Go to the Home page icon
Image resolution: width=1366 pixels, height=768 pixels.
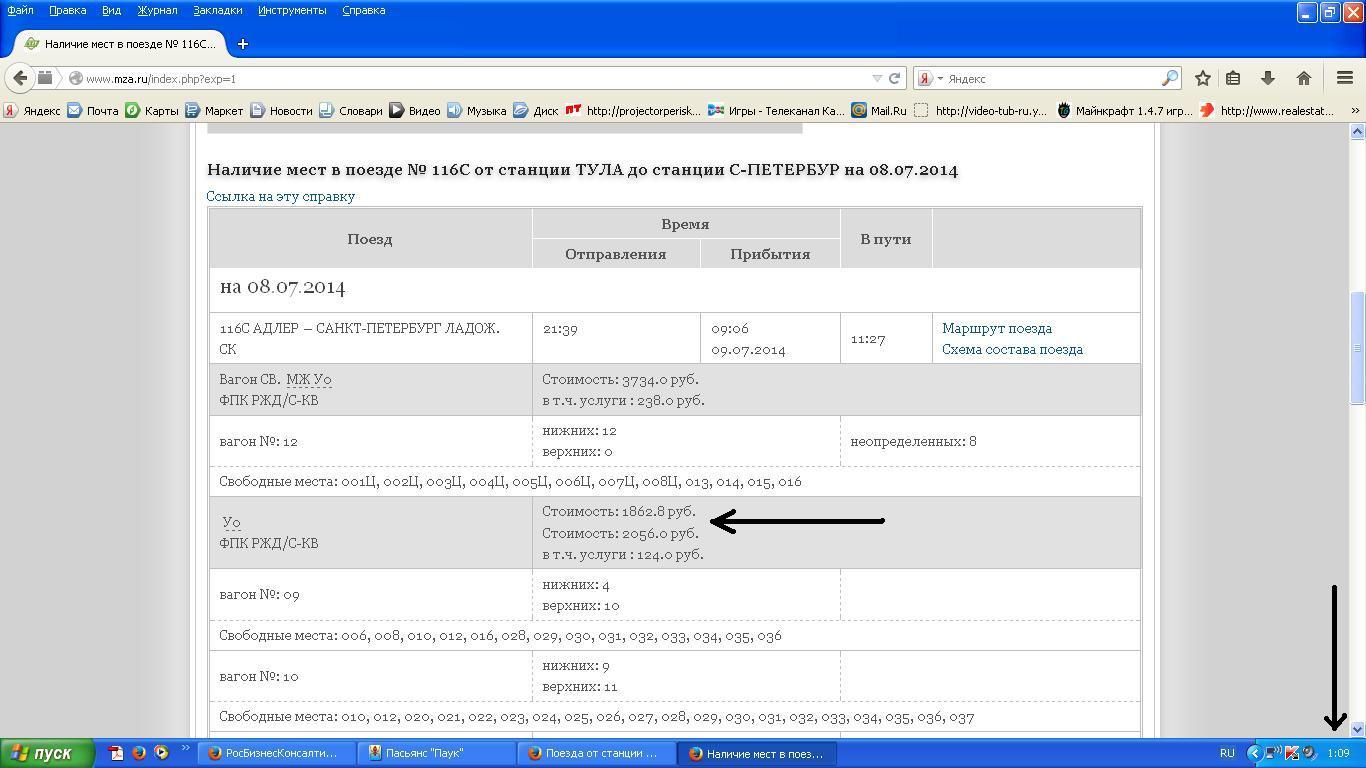point(1303,78)
